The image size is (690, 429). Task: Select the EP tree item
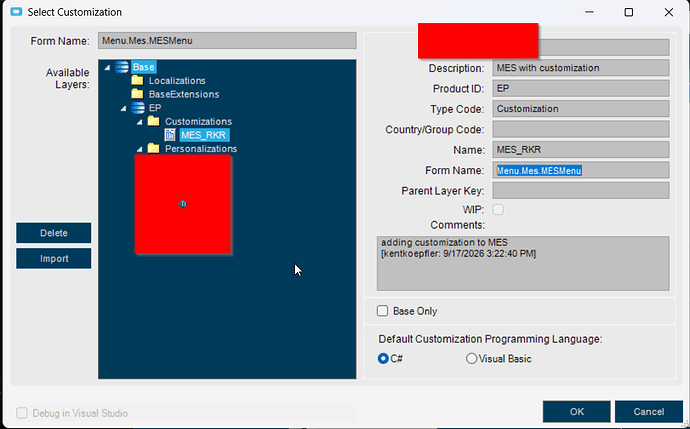[x=155, y=108]
